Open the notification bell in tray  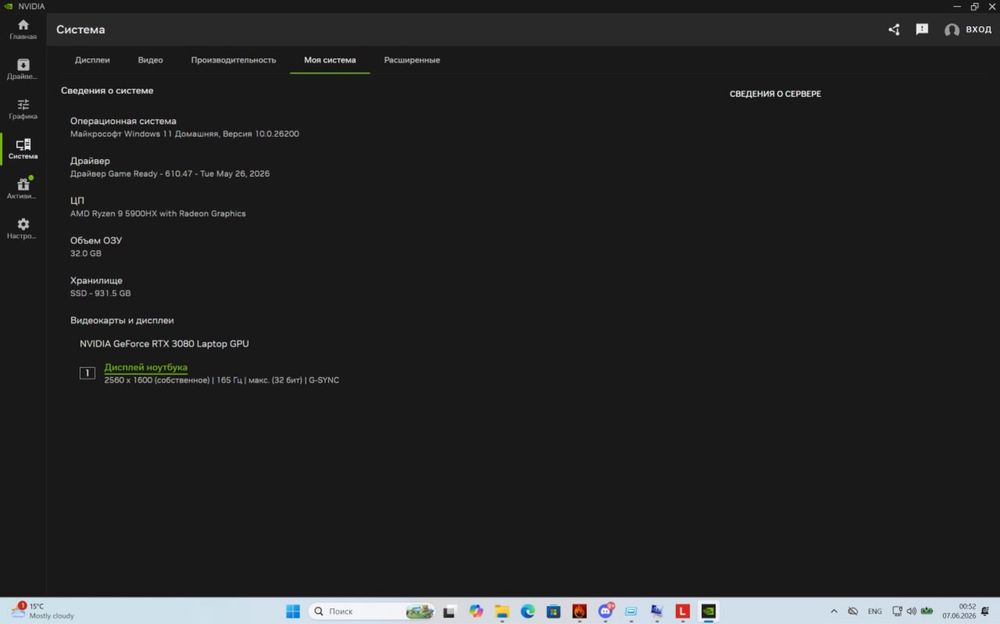click(x=985, y=611)
